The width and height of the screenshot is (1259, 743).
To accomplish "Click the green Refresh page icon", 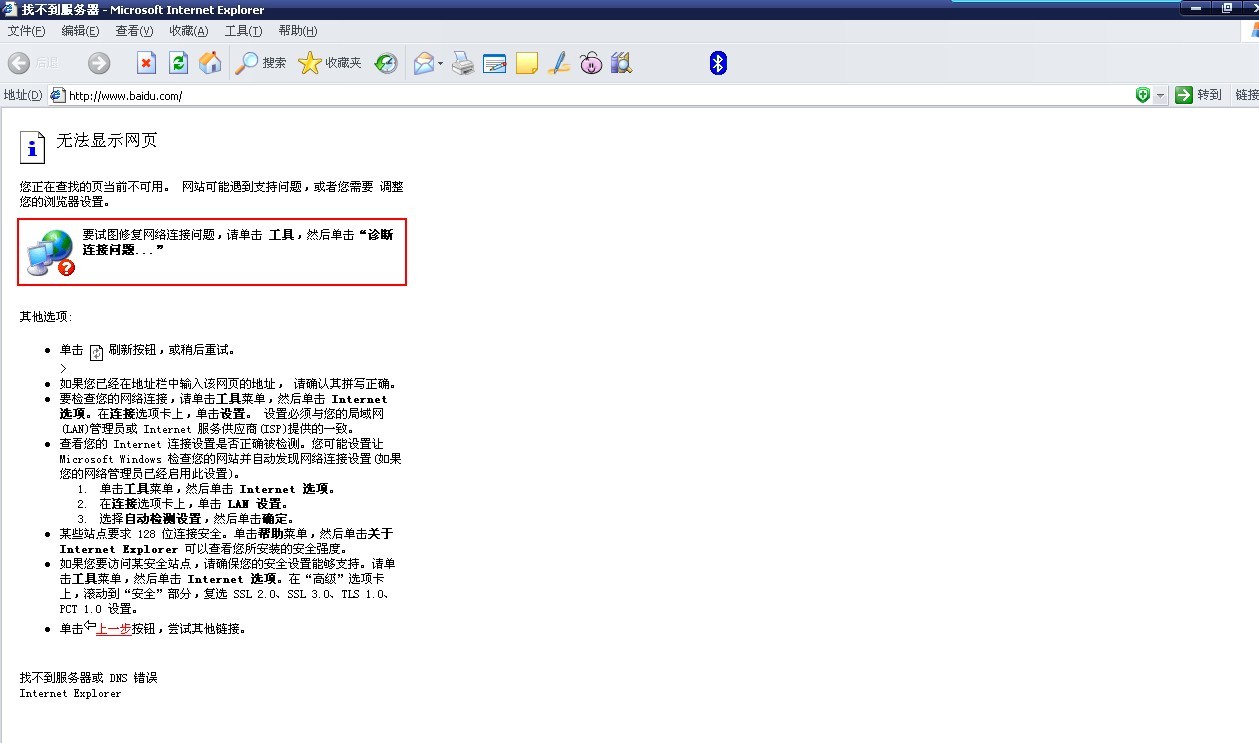I will 178,63.
